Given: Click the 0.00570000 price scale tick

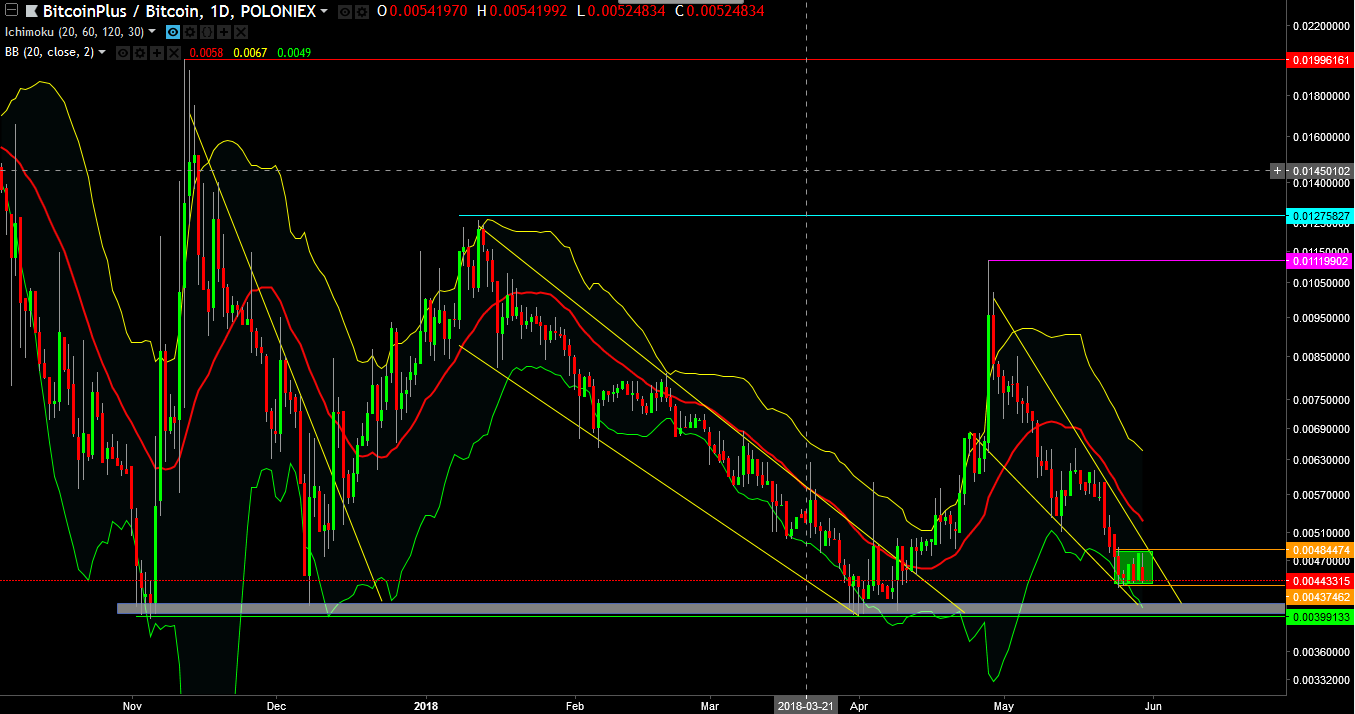Looking at the screenshot, I should click(1321, 495).
